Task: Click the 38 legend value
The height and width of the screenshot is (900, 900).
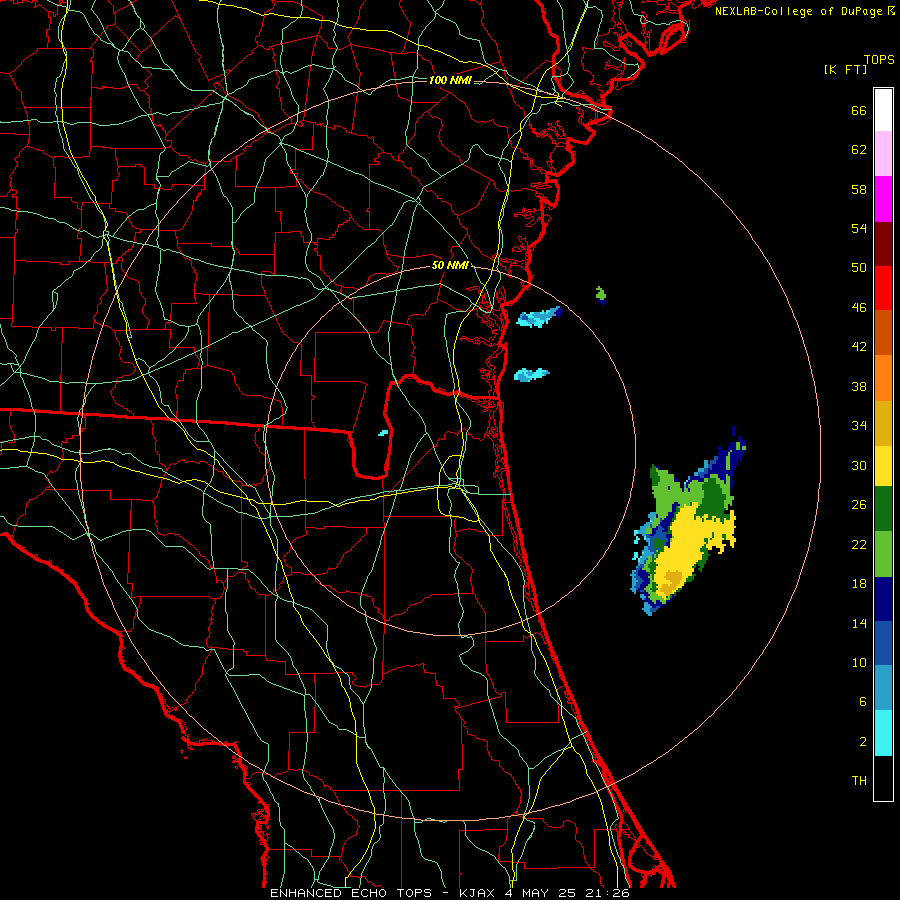Action: 859,386
